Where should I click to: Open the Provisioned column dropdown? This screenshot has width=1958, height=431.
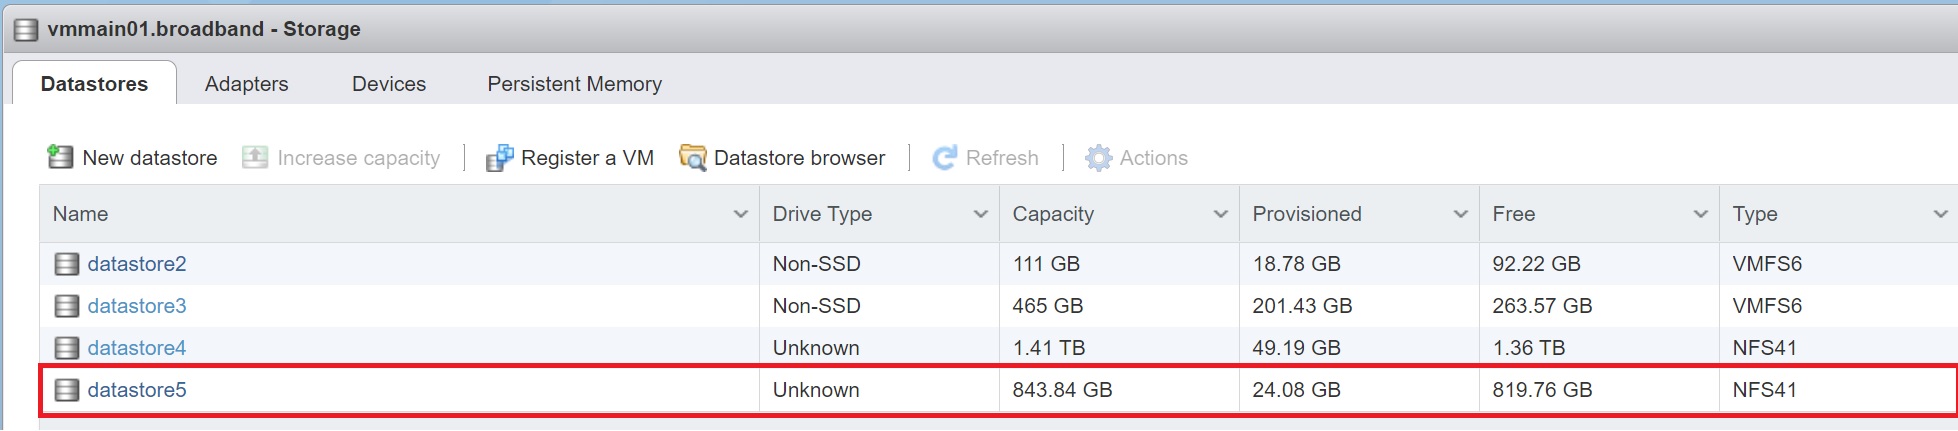coord(1460,214)
